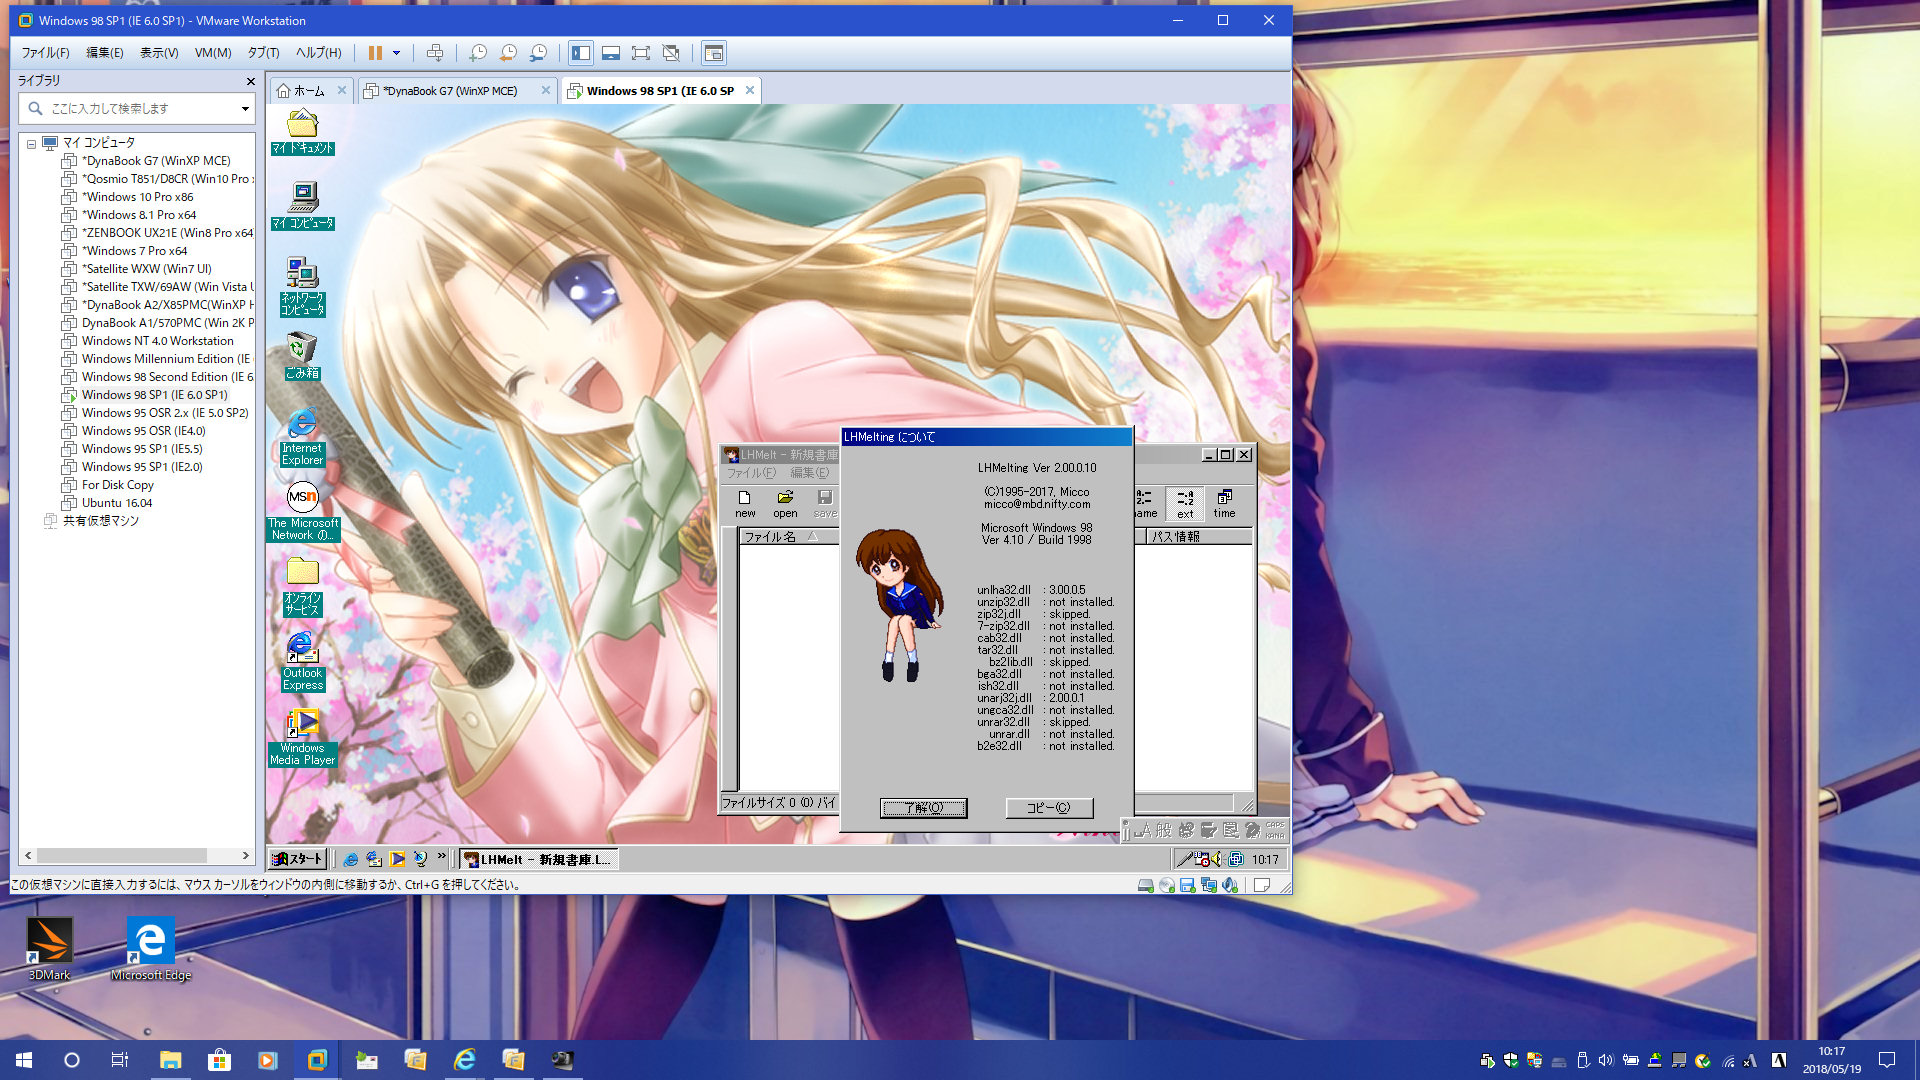Click the ext sort button in LHMelt
Screen dimensions: 1920x1080
click(x=1185, y=504)
